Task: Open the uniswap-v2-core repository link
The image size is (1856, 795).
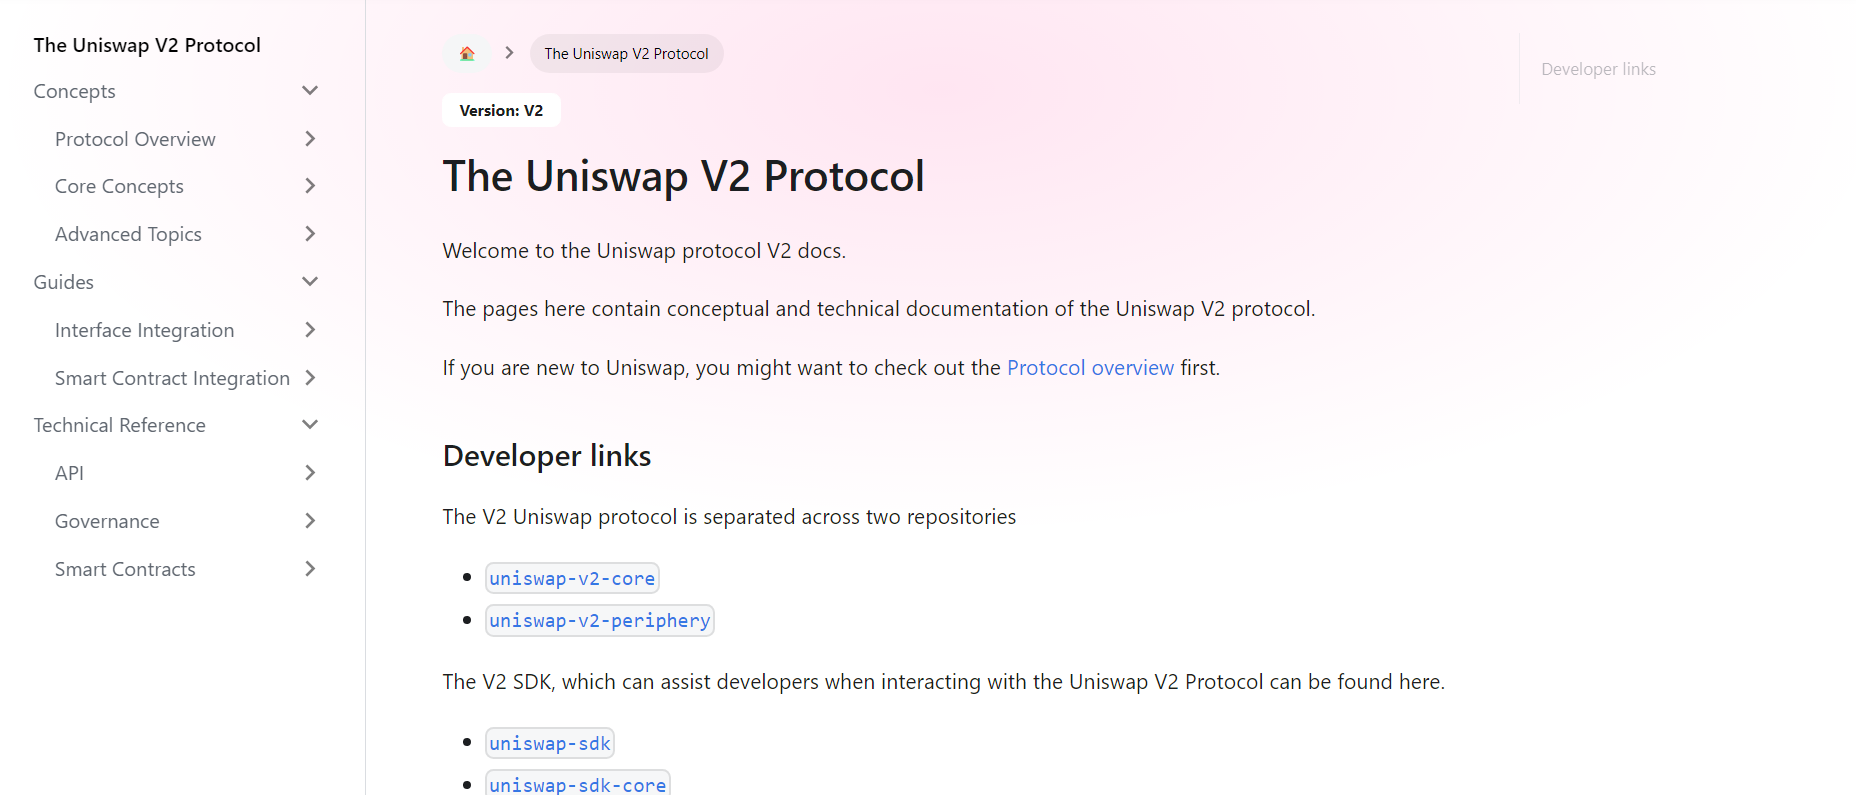Action: [572, 579]
